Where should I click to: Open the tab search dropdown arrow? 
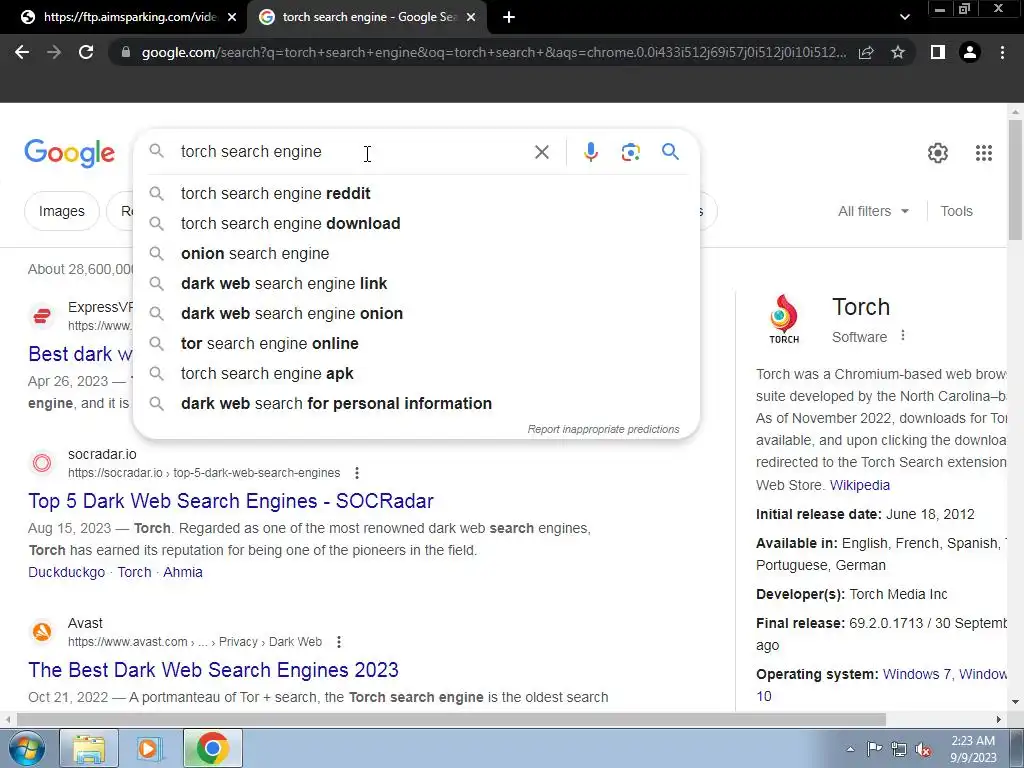pyautogui.click(x=904, y=17)
